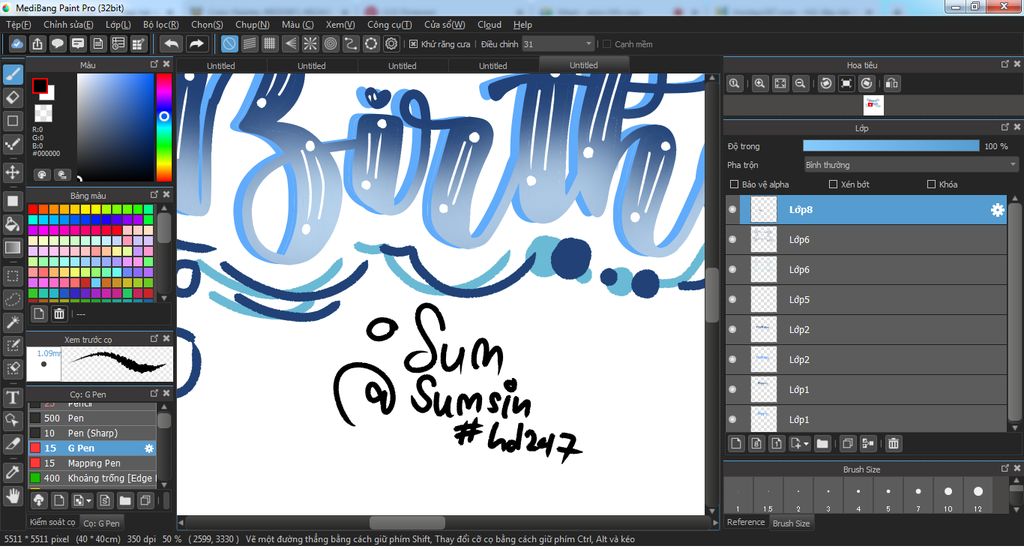Choose brush size 12 preset
1024x549 pixels.
978,496
